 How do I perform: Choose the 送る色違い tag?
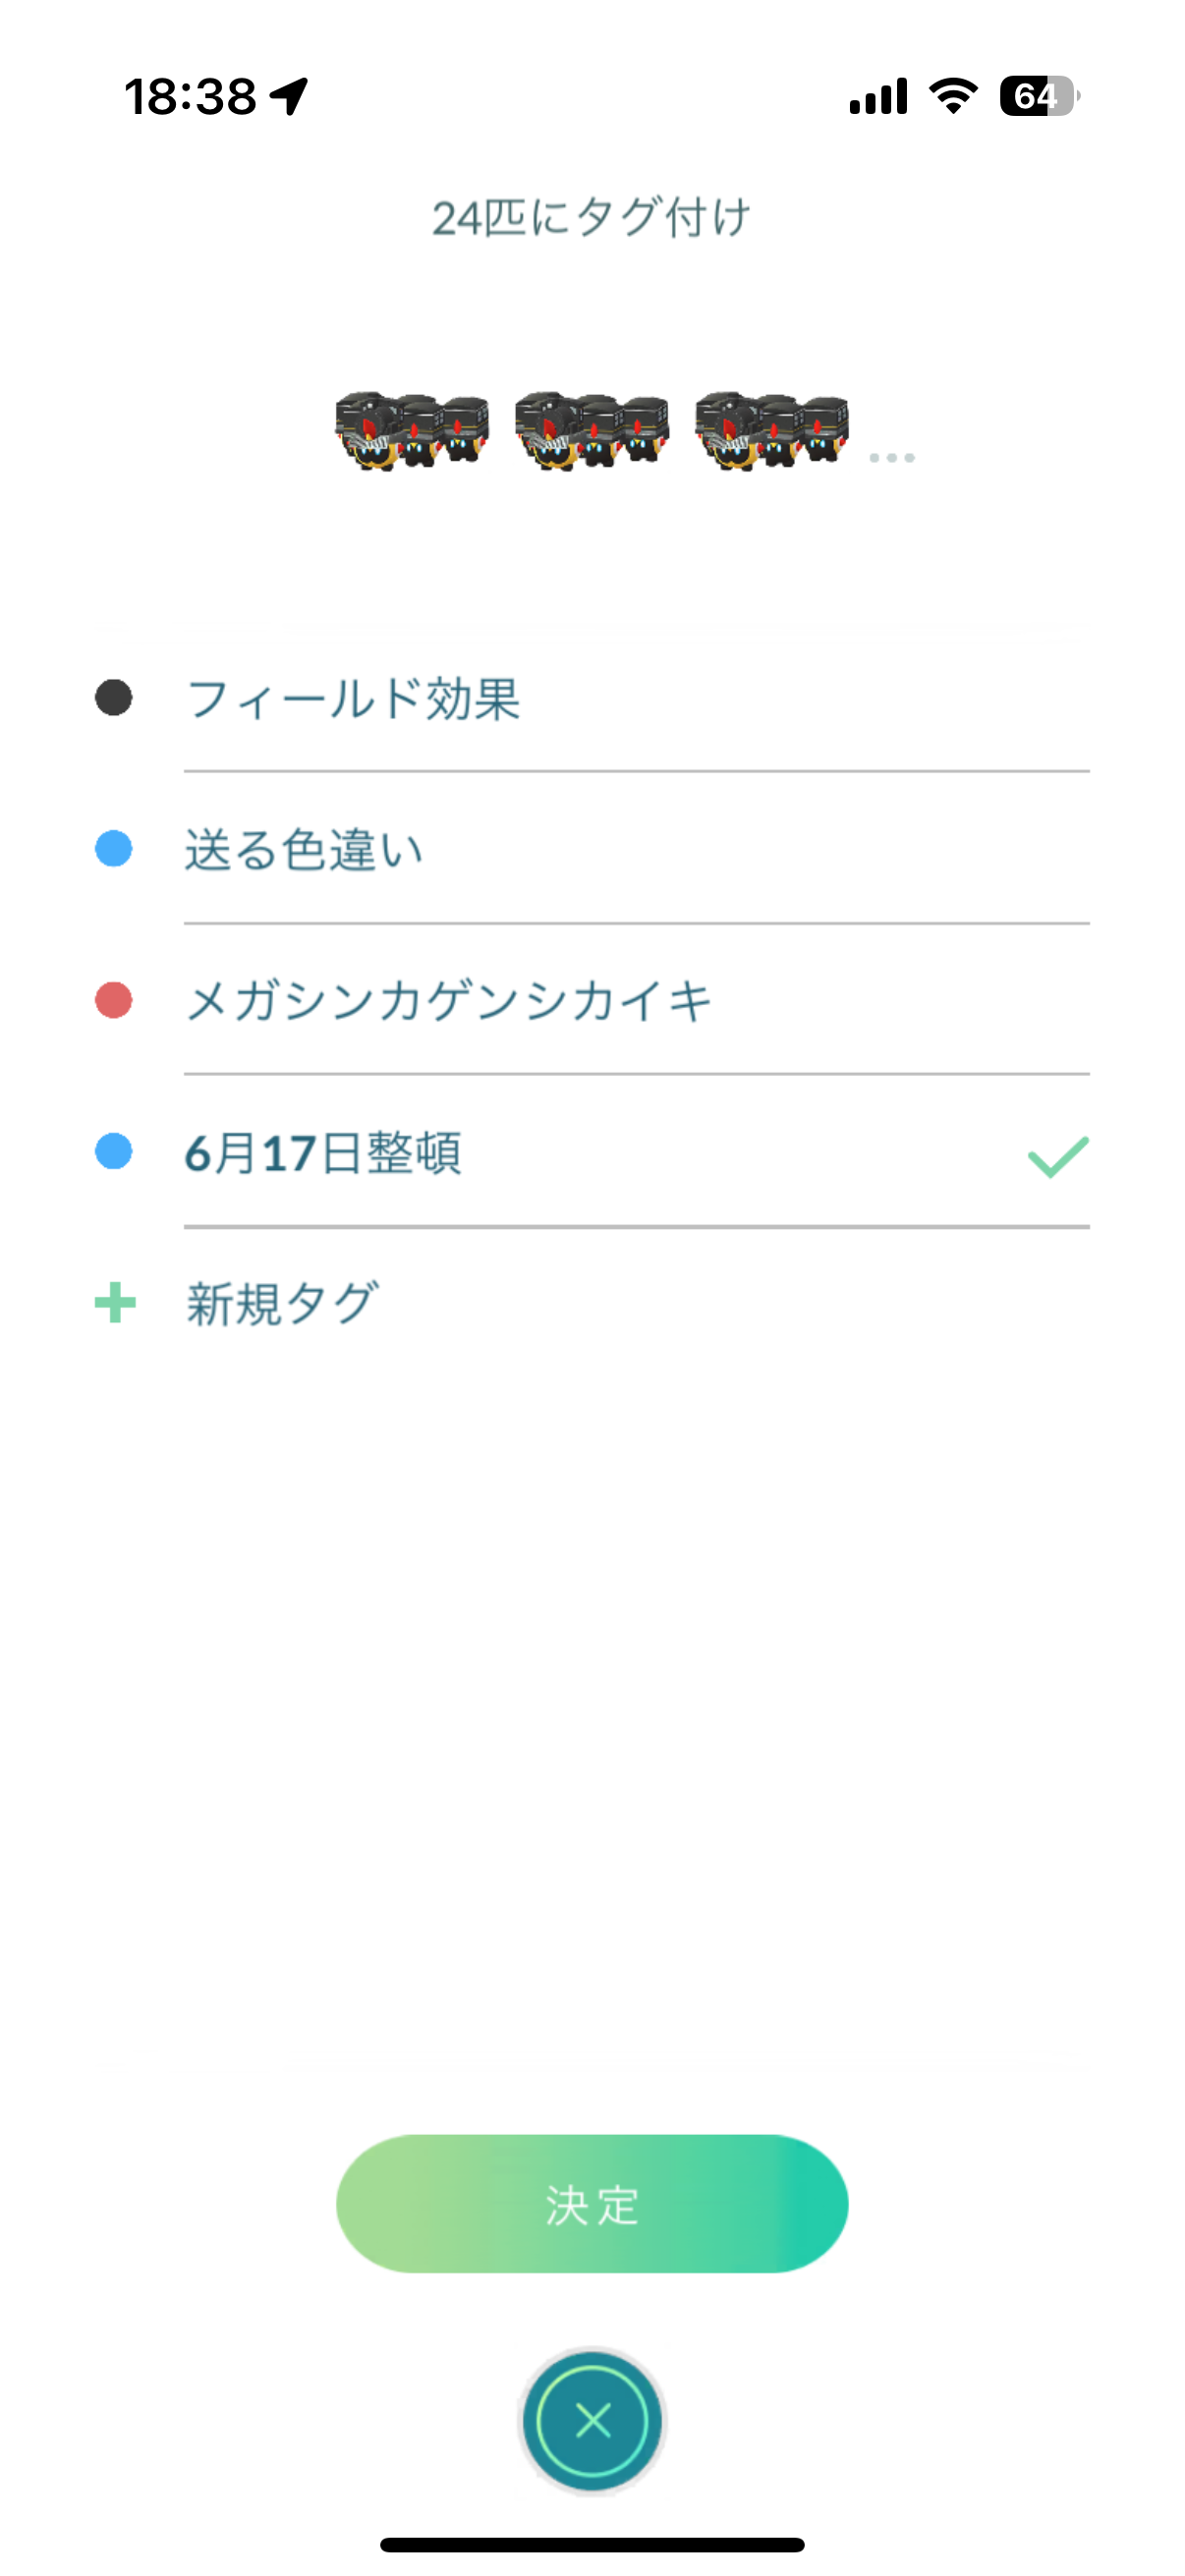(304, 850)
